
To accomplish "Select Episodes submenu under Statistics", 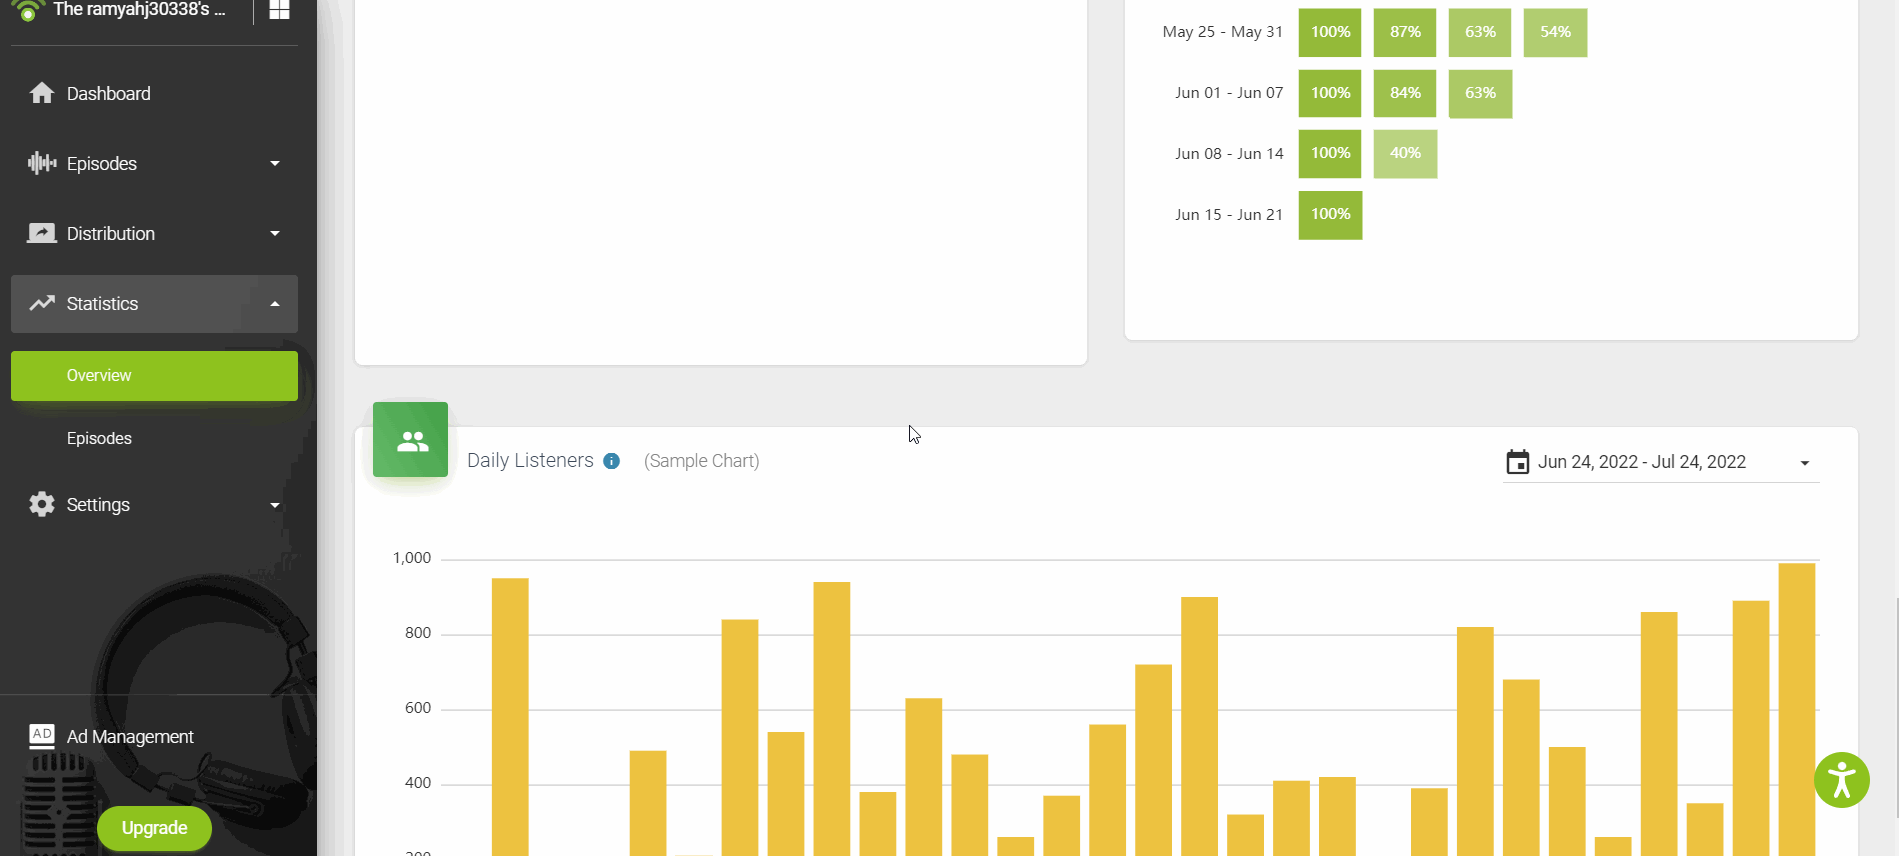I will pyautogui.click(x=99, y=438).
